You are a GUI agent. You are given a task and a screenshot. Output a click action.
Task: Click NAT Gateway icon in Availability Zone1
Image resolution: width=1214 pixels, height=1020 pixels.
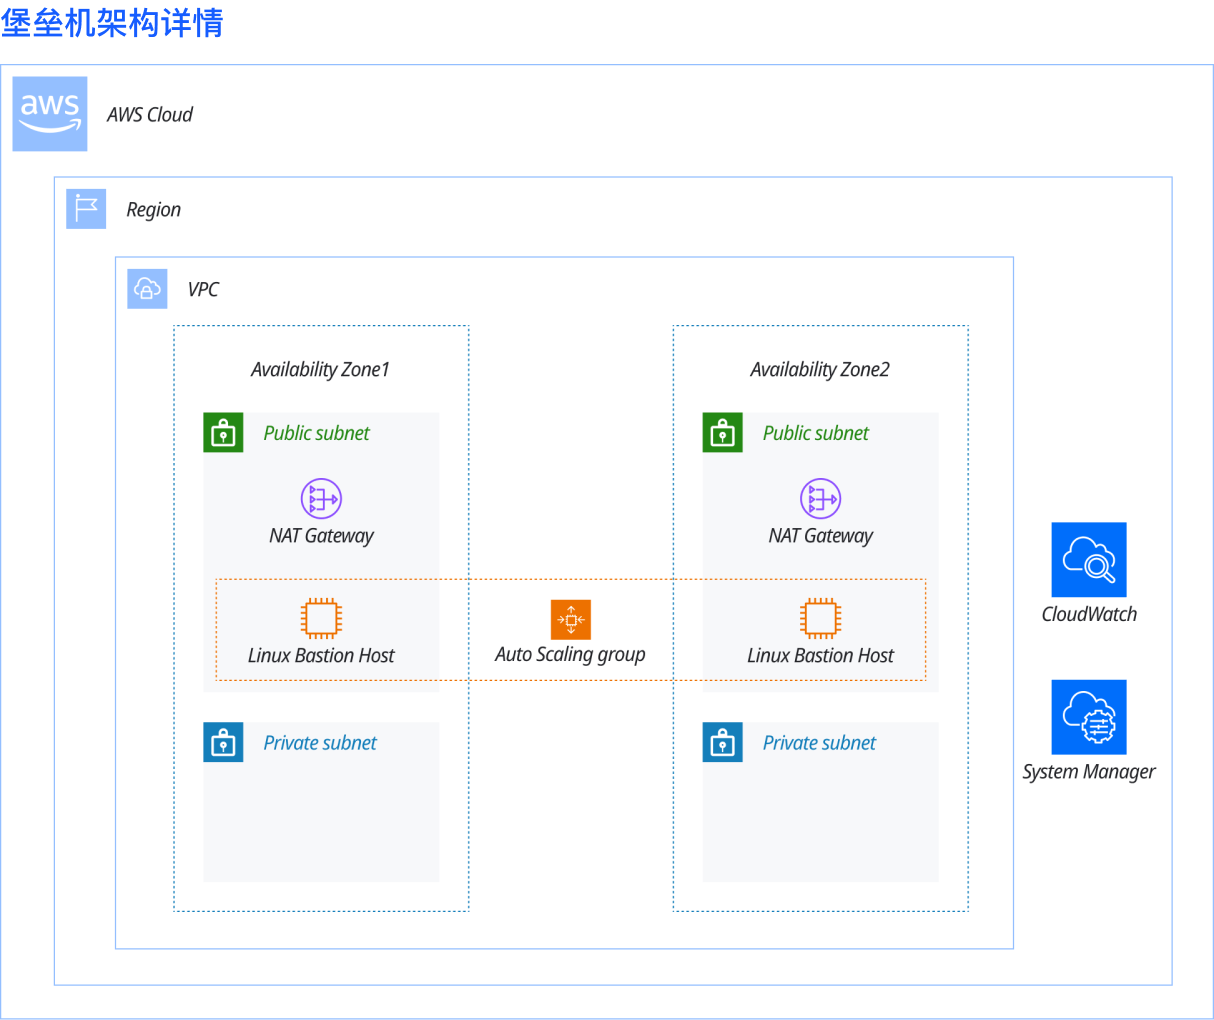click(x=321, y=498)
